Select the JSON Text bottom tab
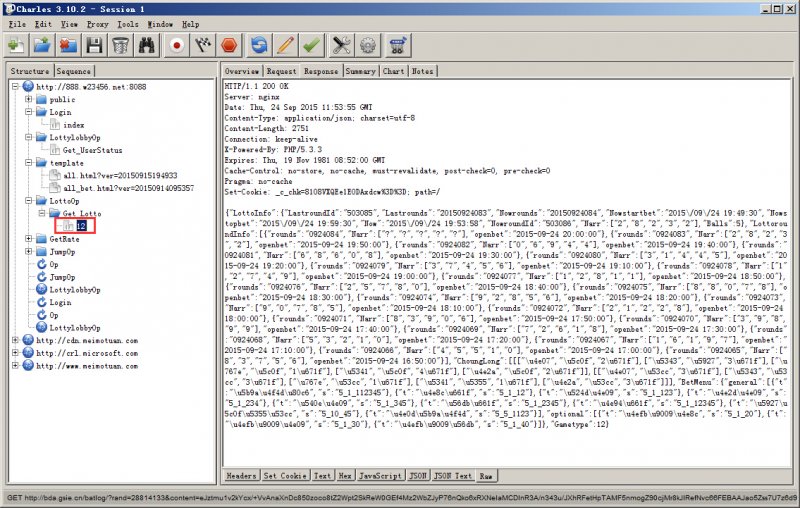The height and width of the screenshot is (508, 800). pyautogui.click(x=453, y=476)
